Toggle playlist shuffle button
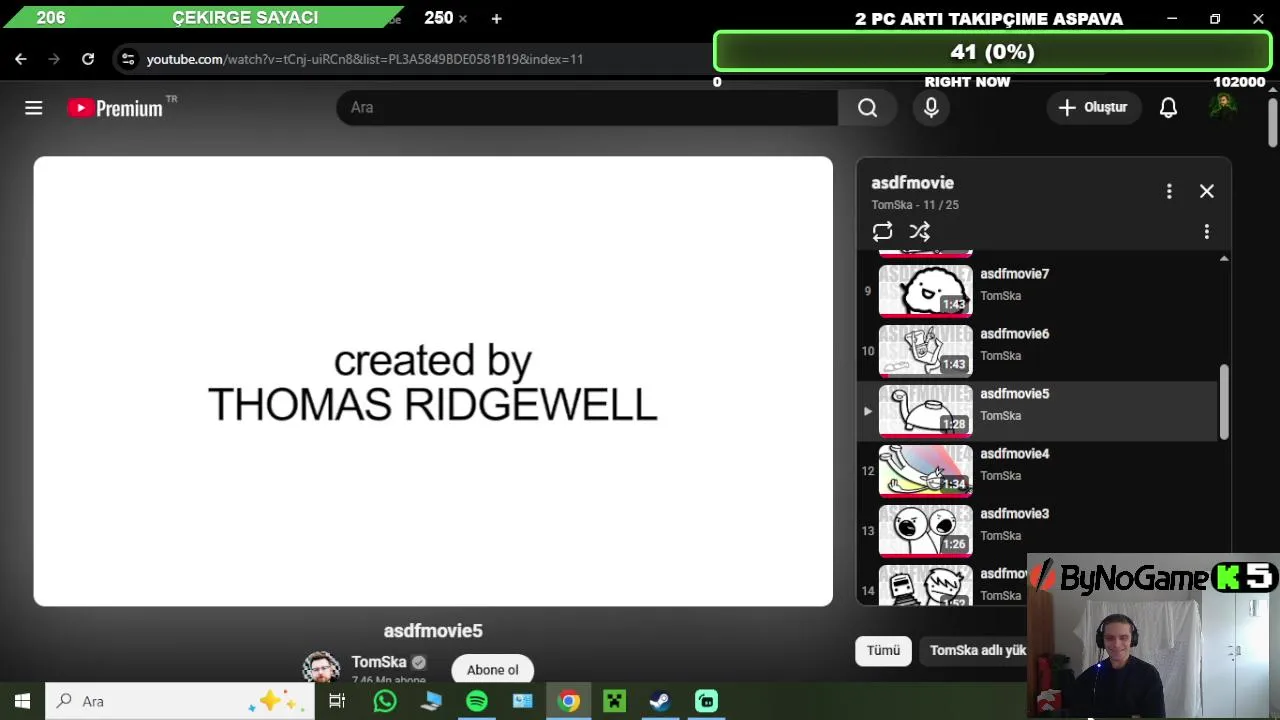Viewport: 1280px width, 720px height. point(920,232)
